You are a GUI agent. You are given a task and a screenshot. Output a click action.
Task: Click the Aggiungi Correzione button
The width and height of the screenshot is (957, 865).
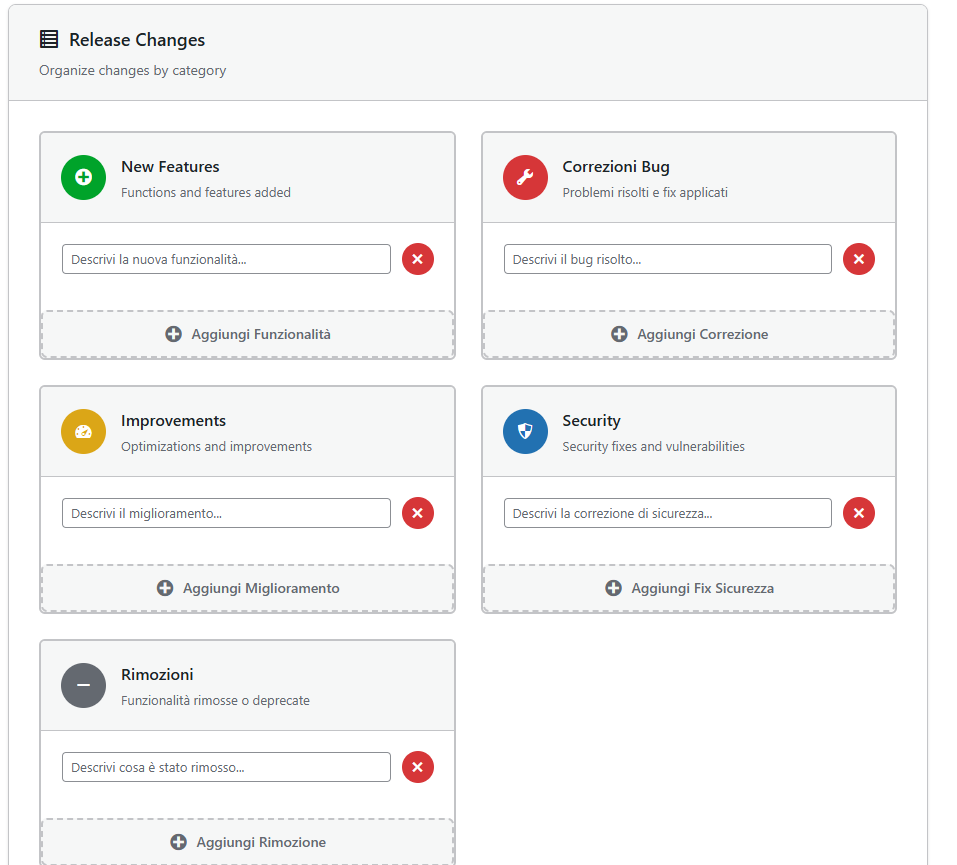(x=689, y=334)
